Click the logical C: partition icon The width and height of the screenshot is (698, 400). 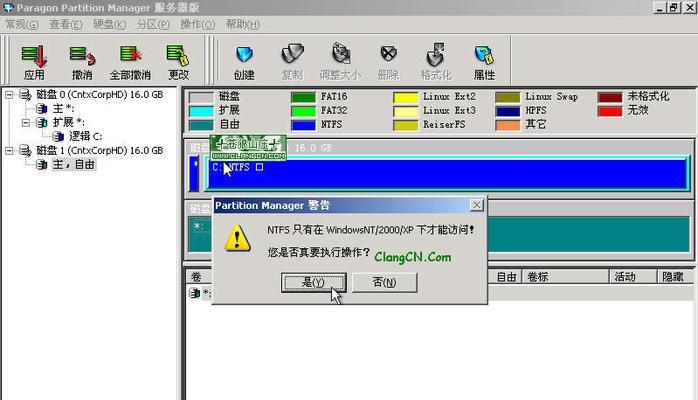pyautogui.click(x=58, y=137)
